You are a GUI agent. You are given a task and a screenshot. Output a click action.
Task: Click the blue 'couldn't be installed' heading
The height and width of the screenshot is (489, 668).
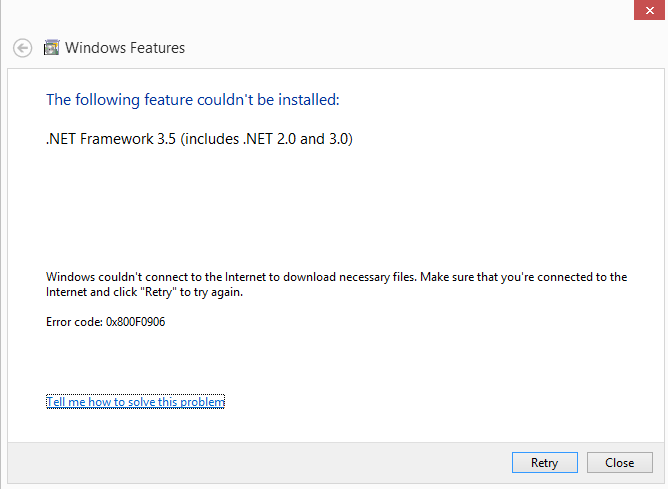193,99
